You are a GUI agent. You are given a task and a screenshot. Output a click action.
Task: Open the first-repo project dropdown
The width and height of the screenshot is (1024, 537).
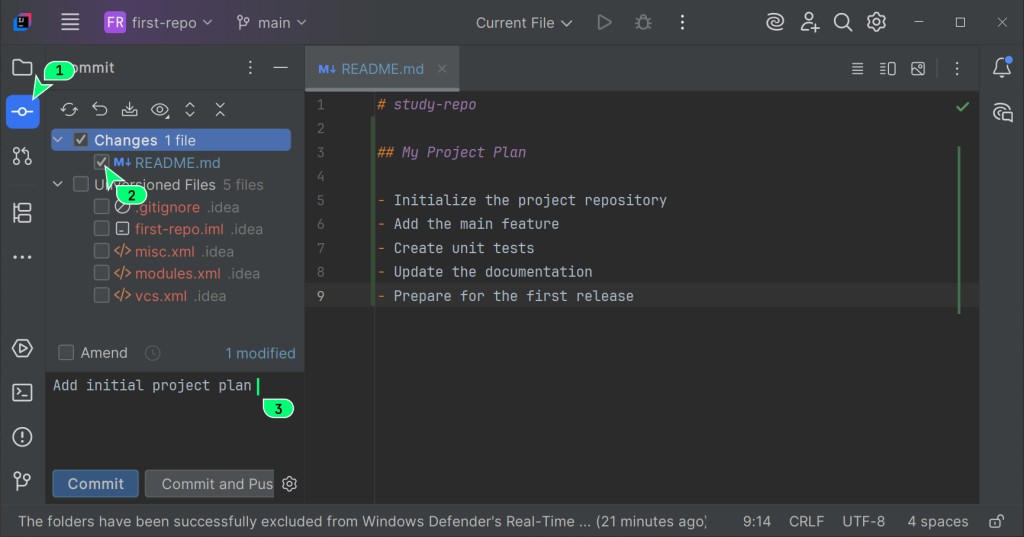pyautogui.click(x=158, y=22)
